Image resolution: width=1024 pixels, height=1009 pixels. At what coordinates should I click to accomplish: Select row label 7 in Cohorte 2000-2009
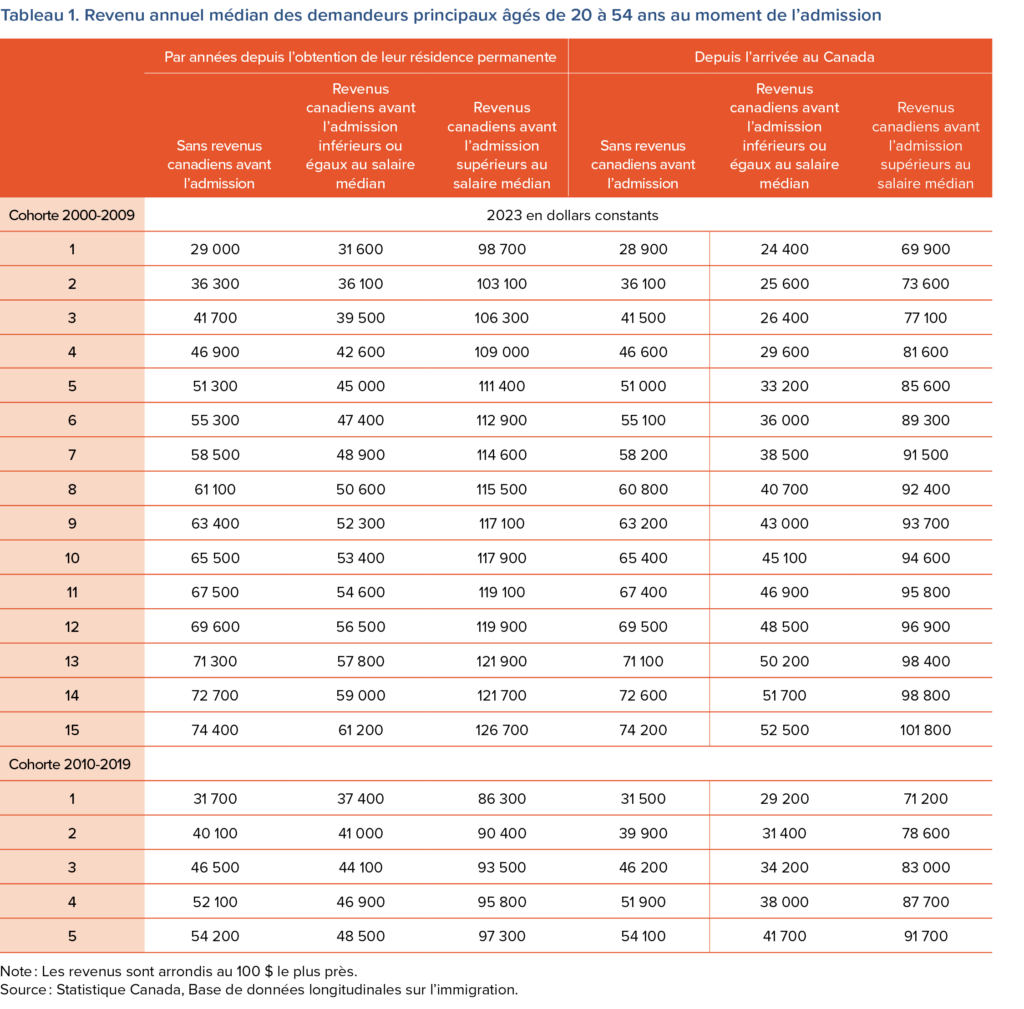[72, 455]
